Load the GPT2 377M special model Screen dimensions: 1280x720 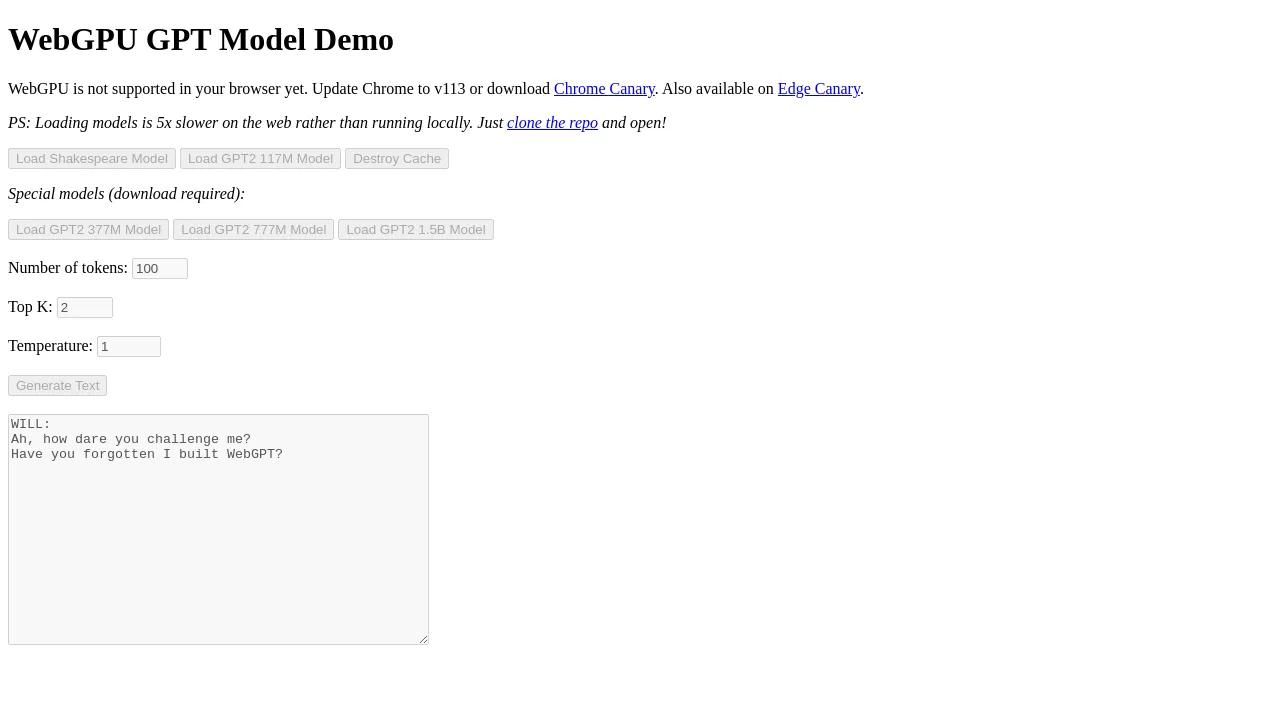[x=88, y=230]
